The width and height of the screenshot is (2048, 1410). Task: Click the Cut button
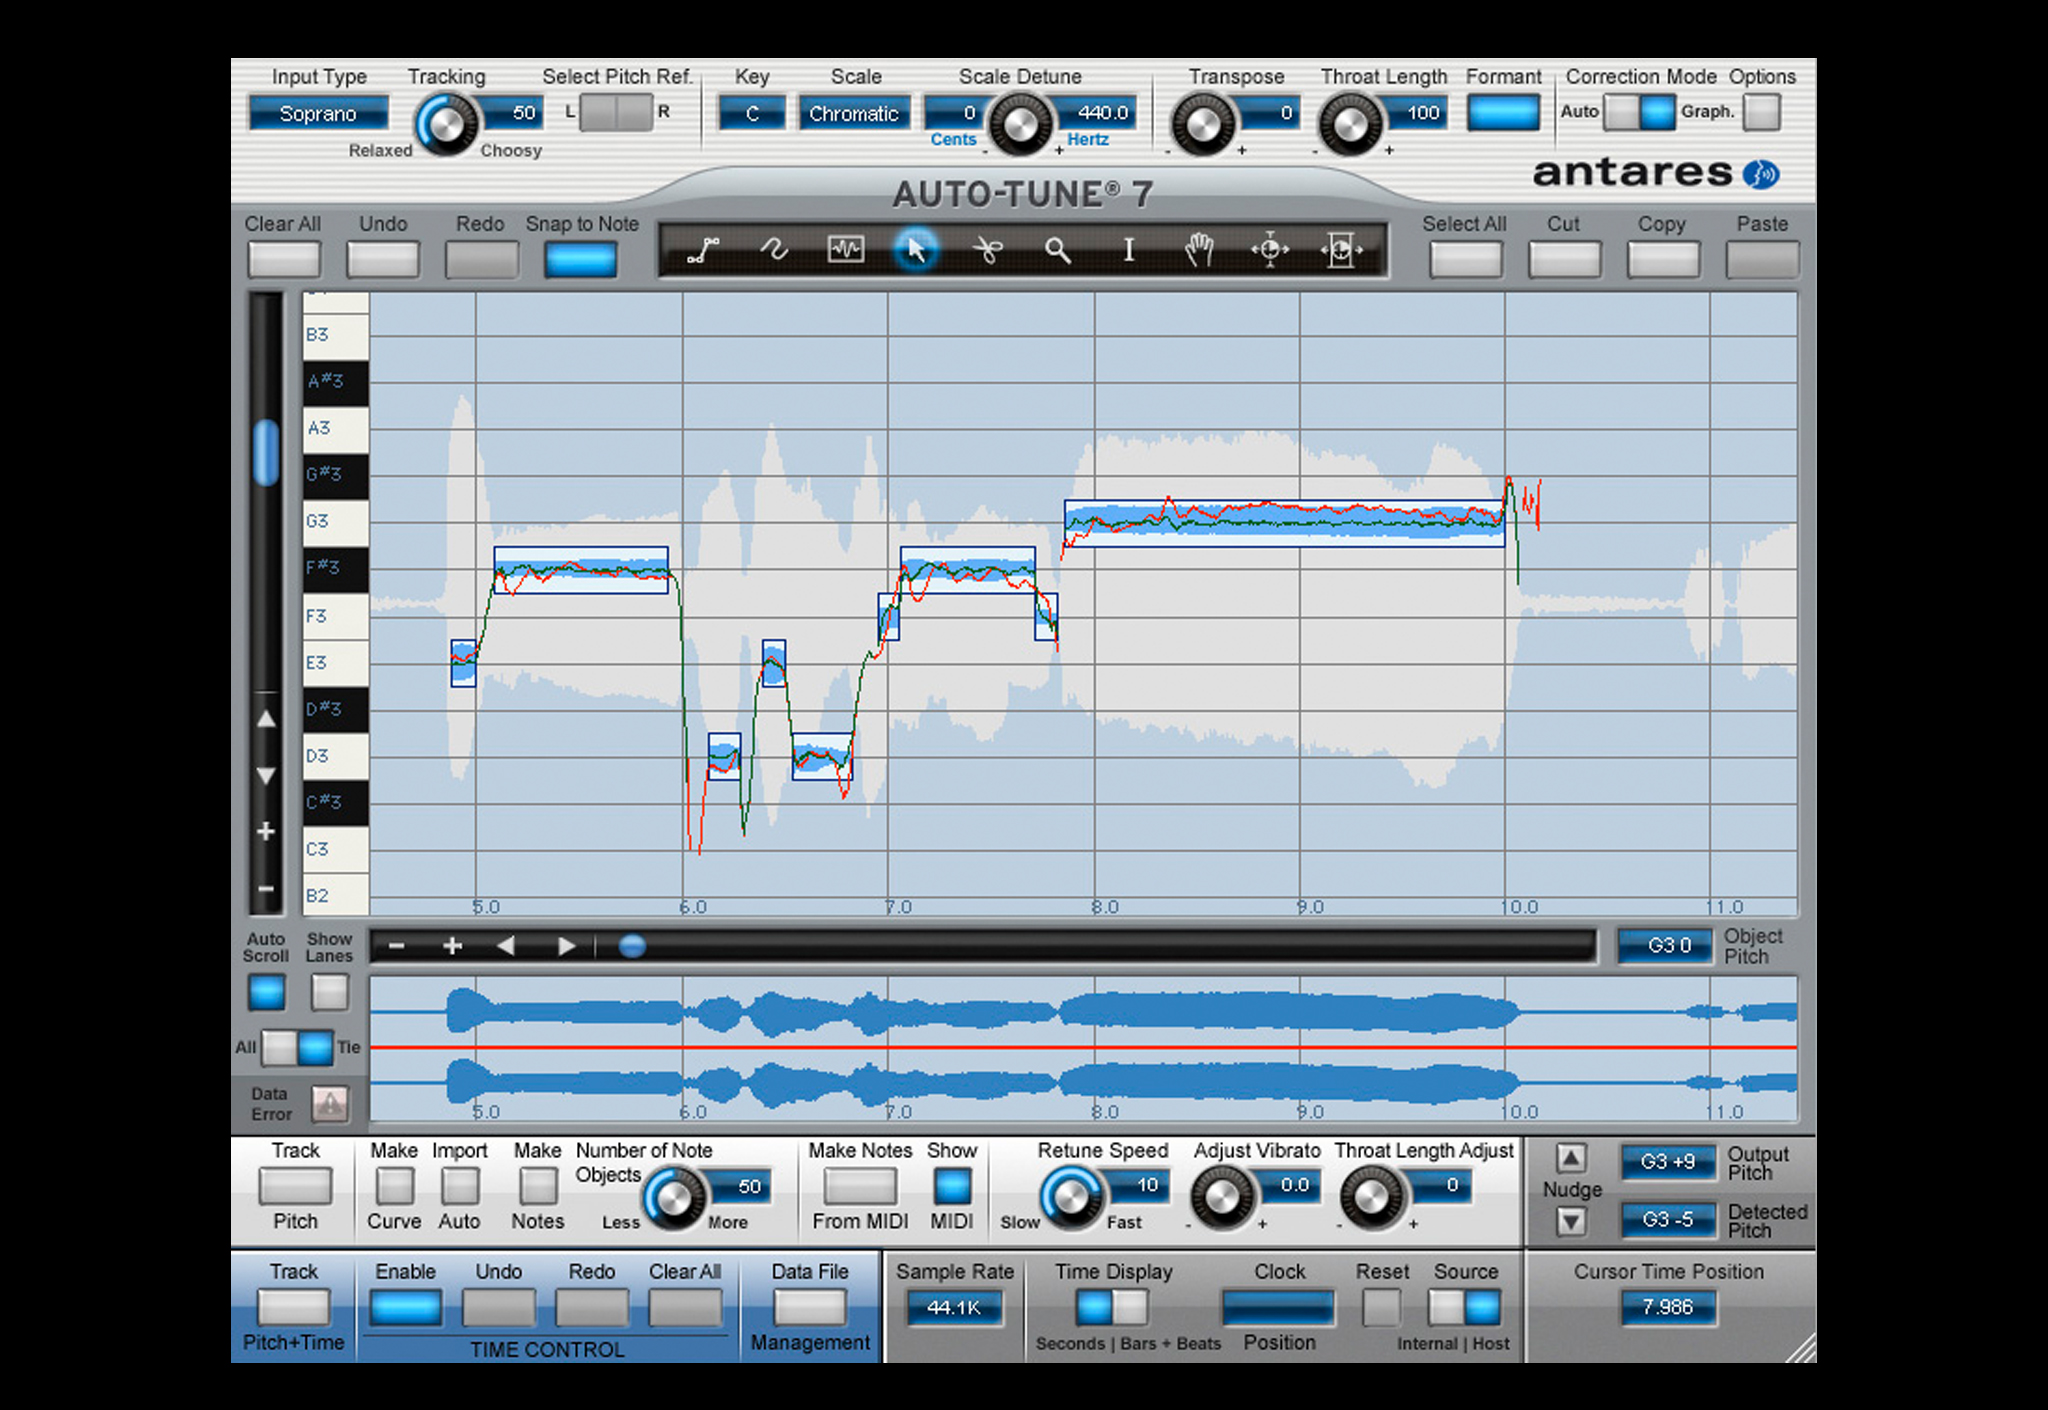point(1564,260)
